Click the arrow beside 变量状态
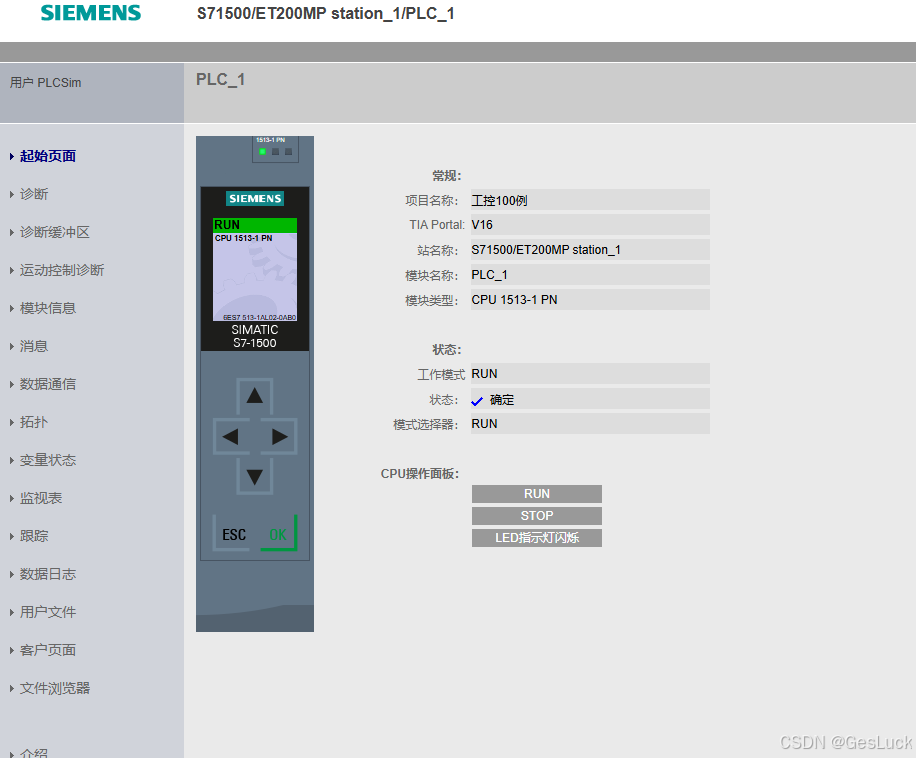916x758 pixels. point(12,460)
